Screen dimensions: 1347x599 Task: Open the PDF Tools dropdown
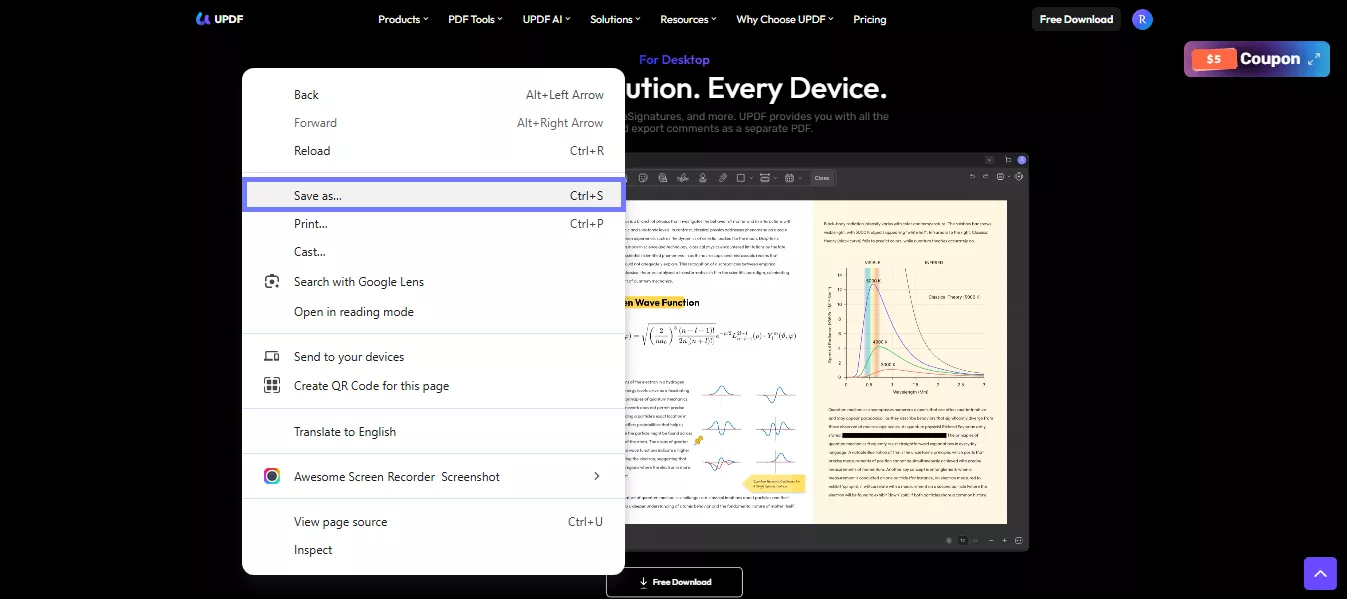tap(475, 19)
